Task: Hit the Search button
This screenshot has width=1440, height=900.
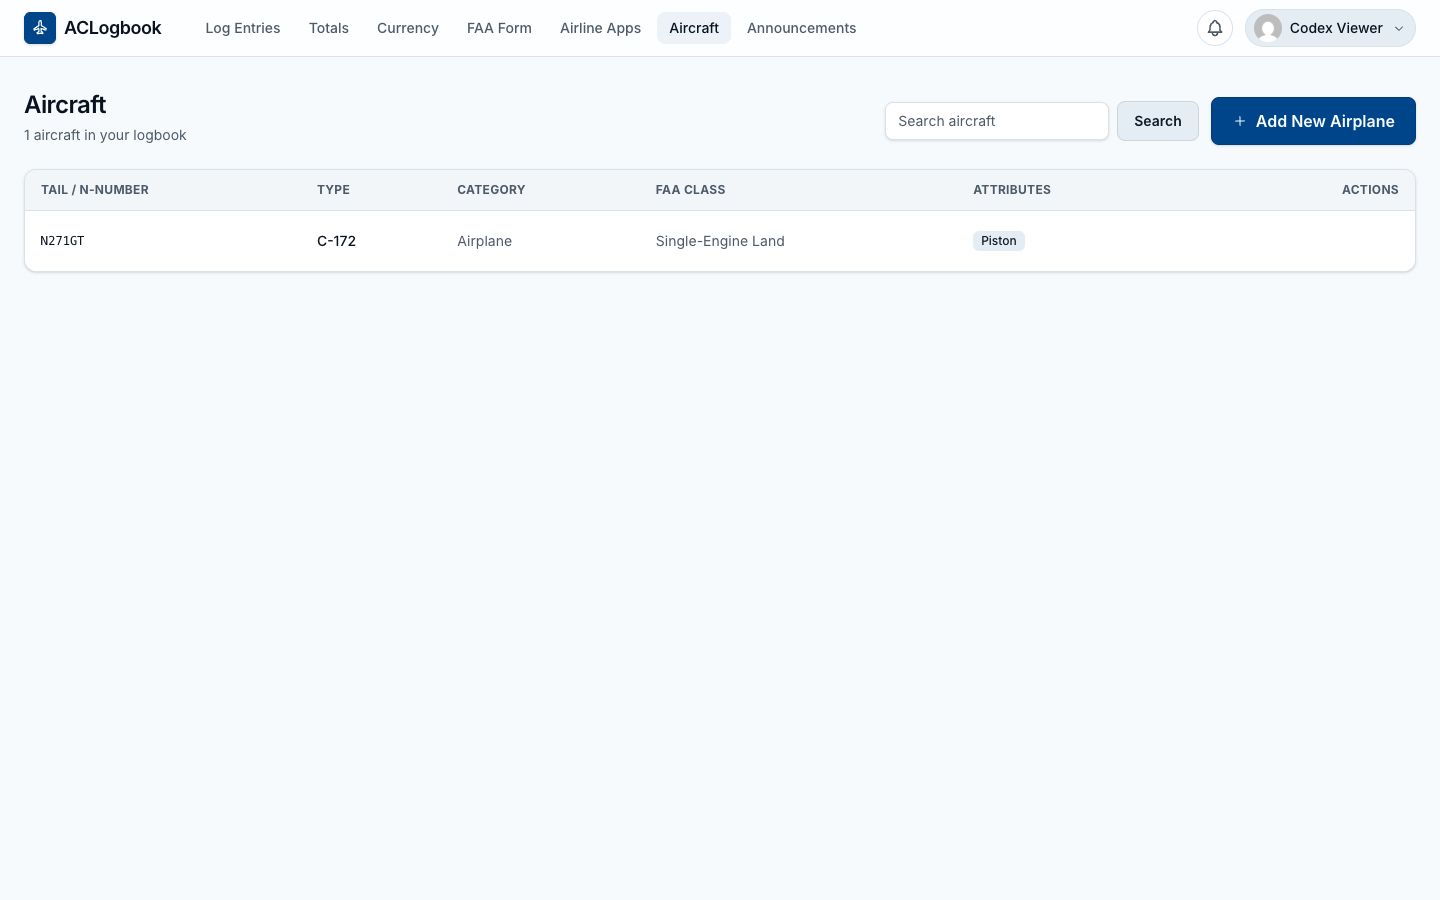Action: pyautogui.click(x=1158, y=121)
